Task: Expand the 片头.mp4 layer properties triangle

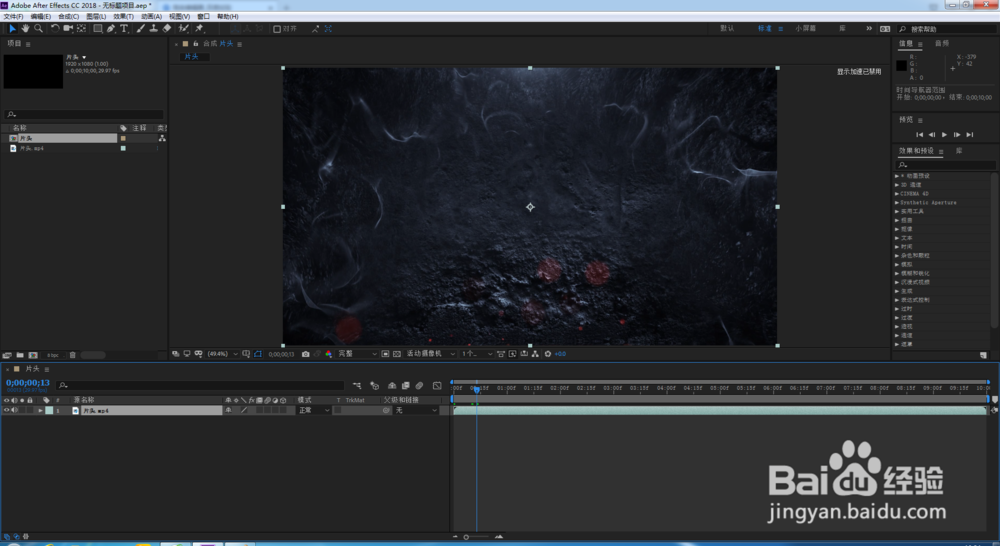Action: tap(40, 411)
